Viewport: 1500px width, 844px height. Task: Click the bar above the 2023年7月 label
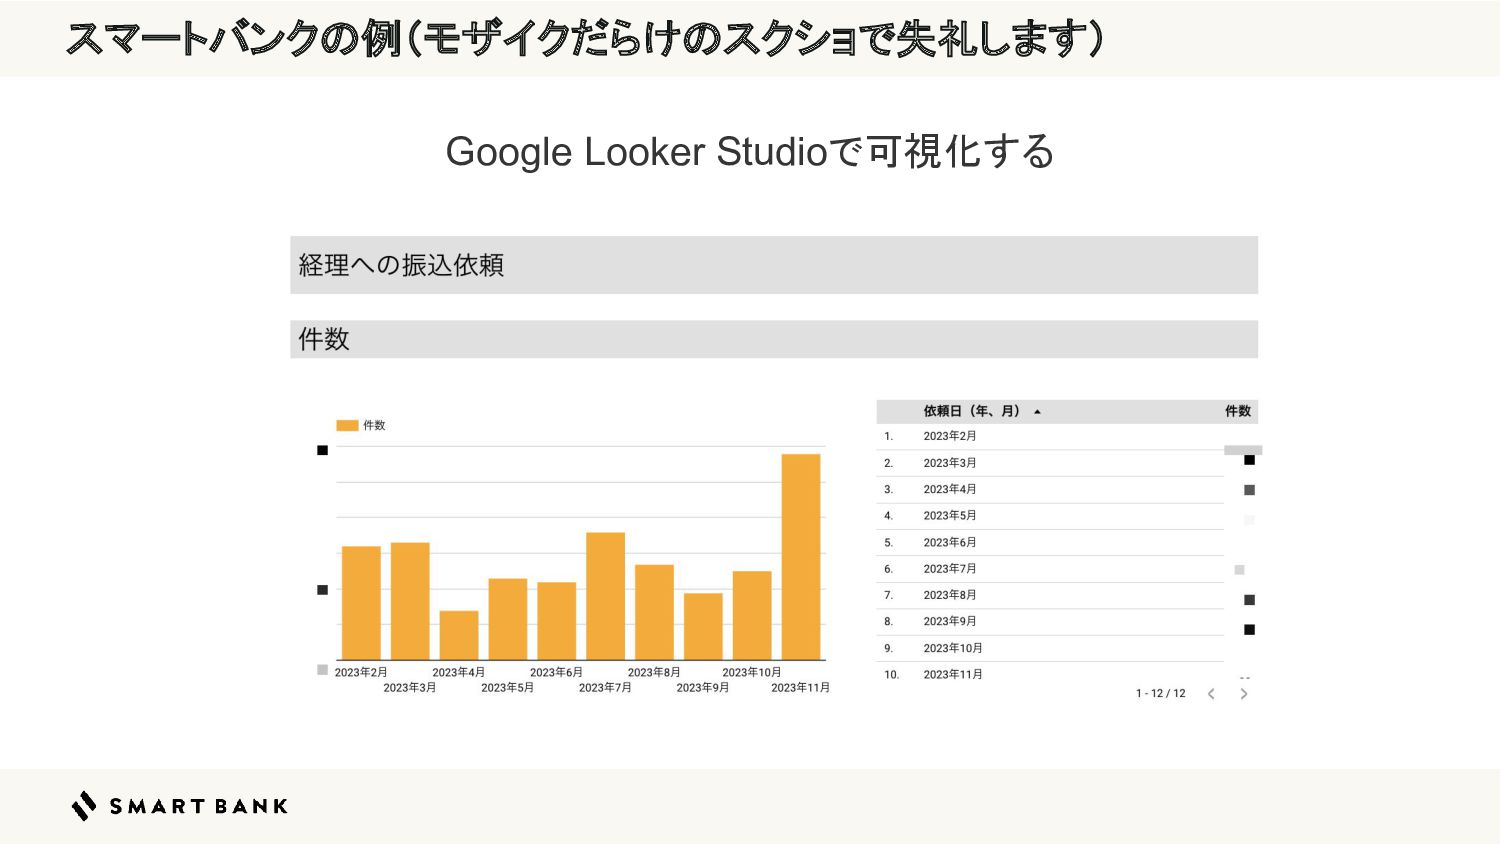click(x=605, y=596)
